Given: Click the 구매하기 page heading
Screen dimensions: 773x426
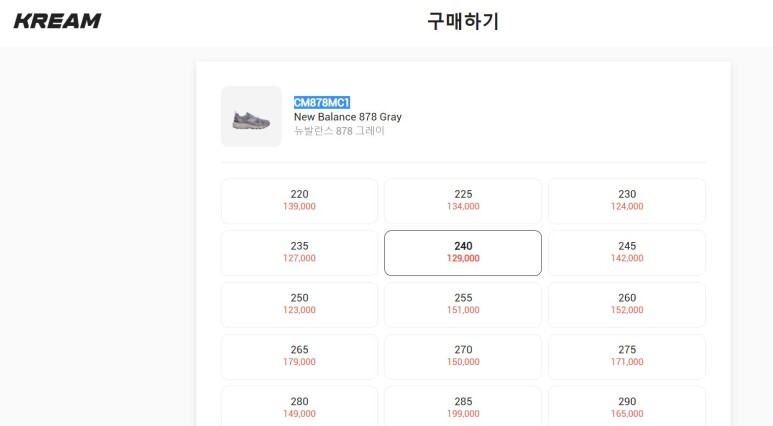Looking at the screenshot, I should point(463,21).
